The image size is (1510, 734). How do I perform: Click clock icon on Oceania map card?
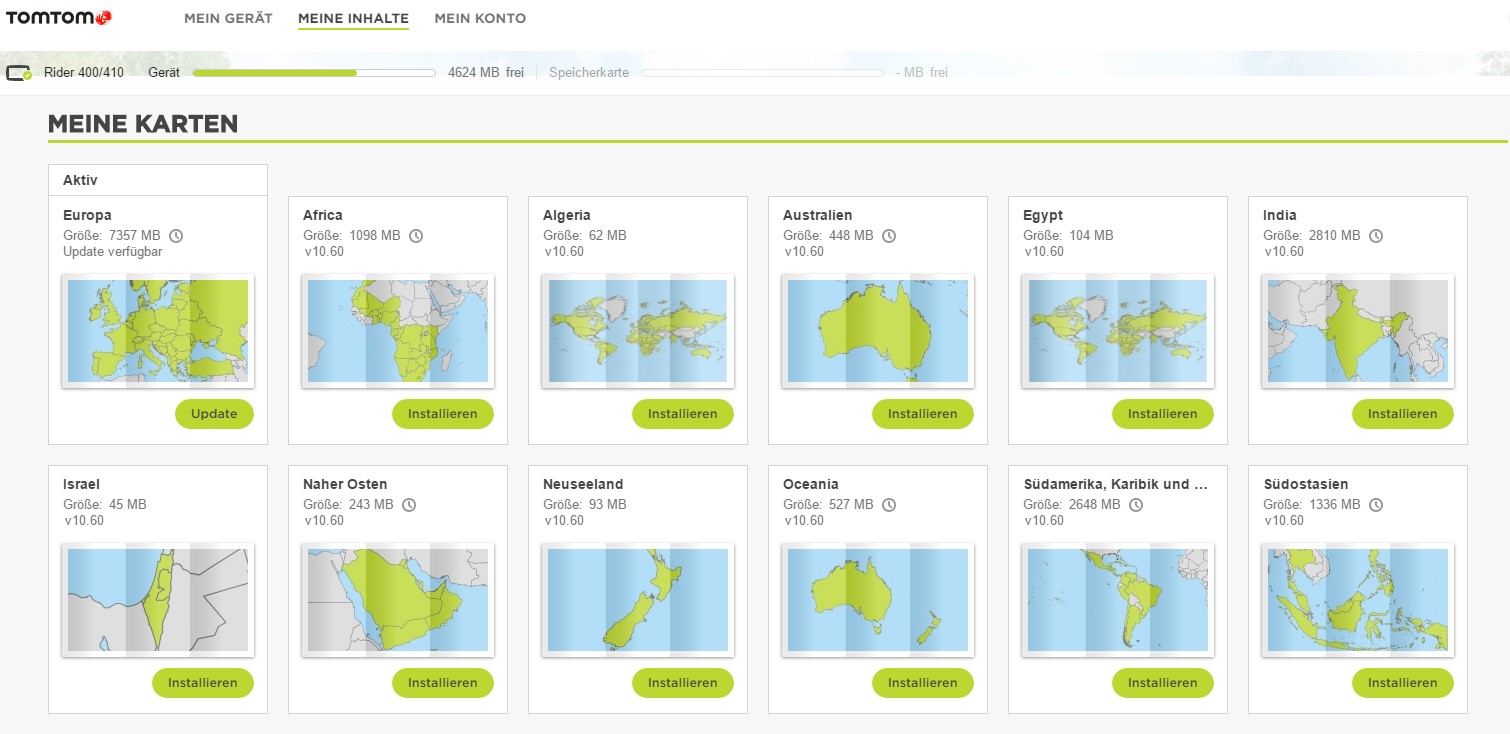(x=889, y=505)
